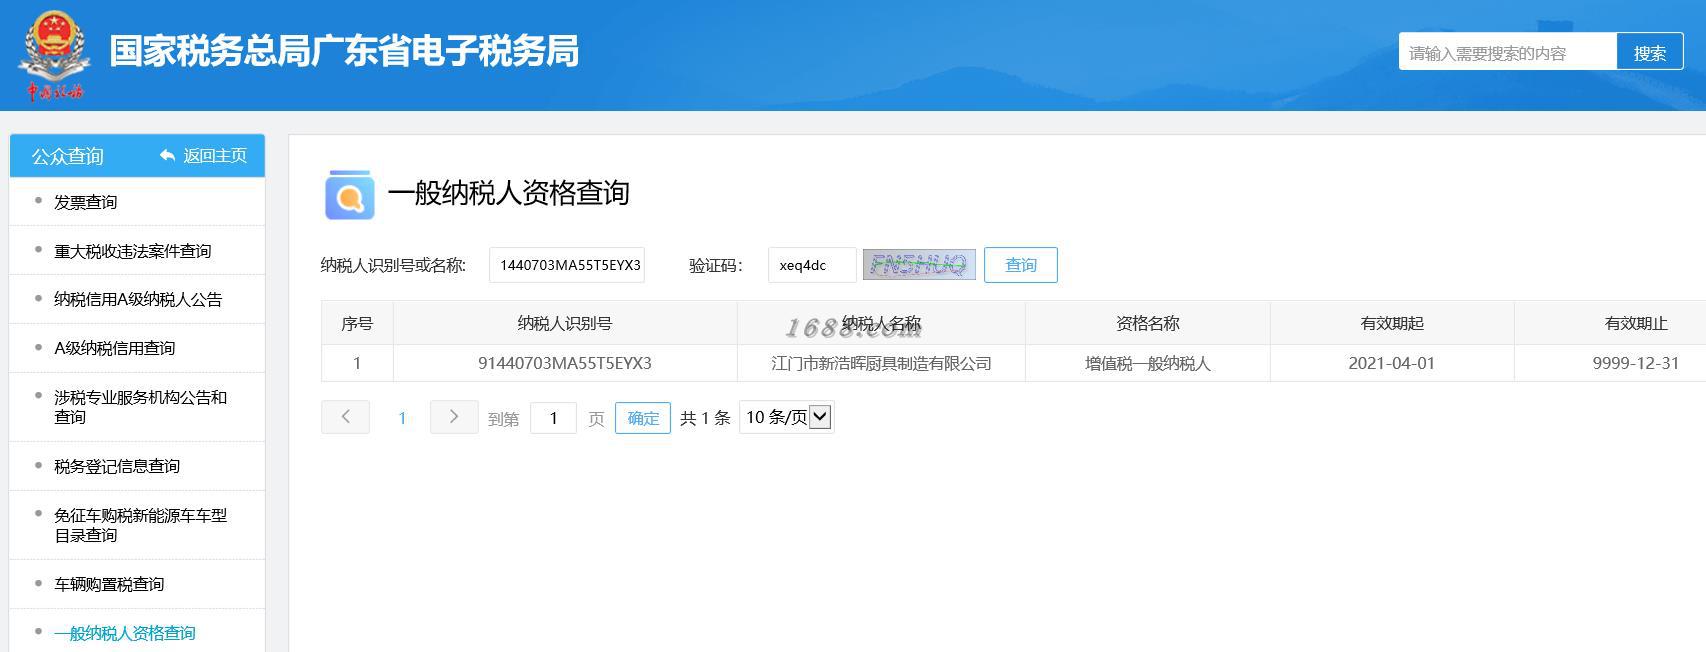Open 纳税信用A级纳税人公告 menu item
The height and width of the screenshot is (652, 1706).
(x=138, y=299)
